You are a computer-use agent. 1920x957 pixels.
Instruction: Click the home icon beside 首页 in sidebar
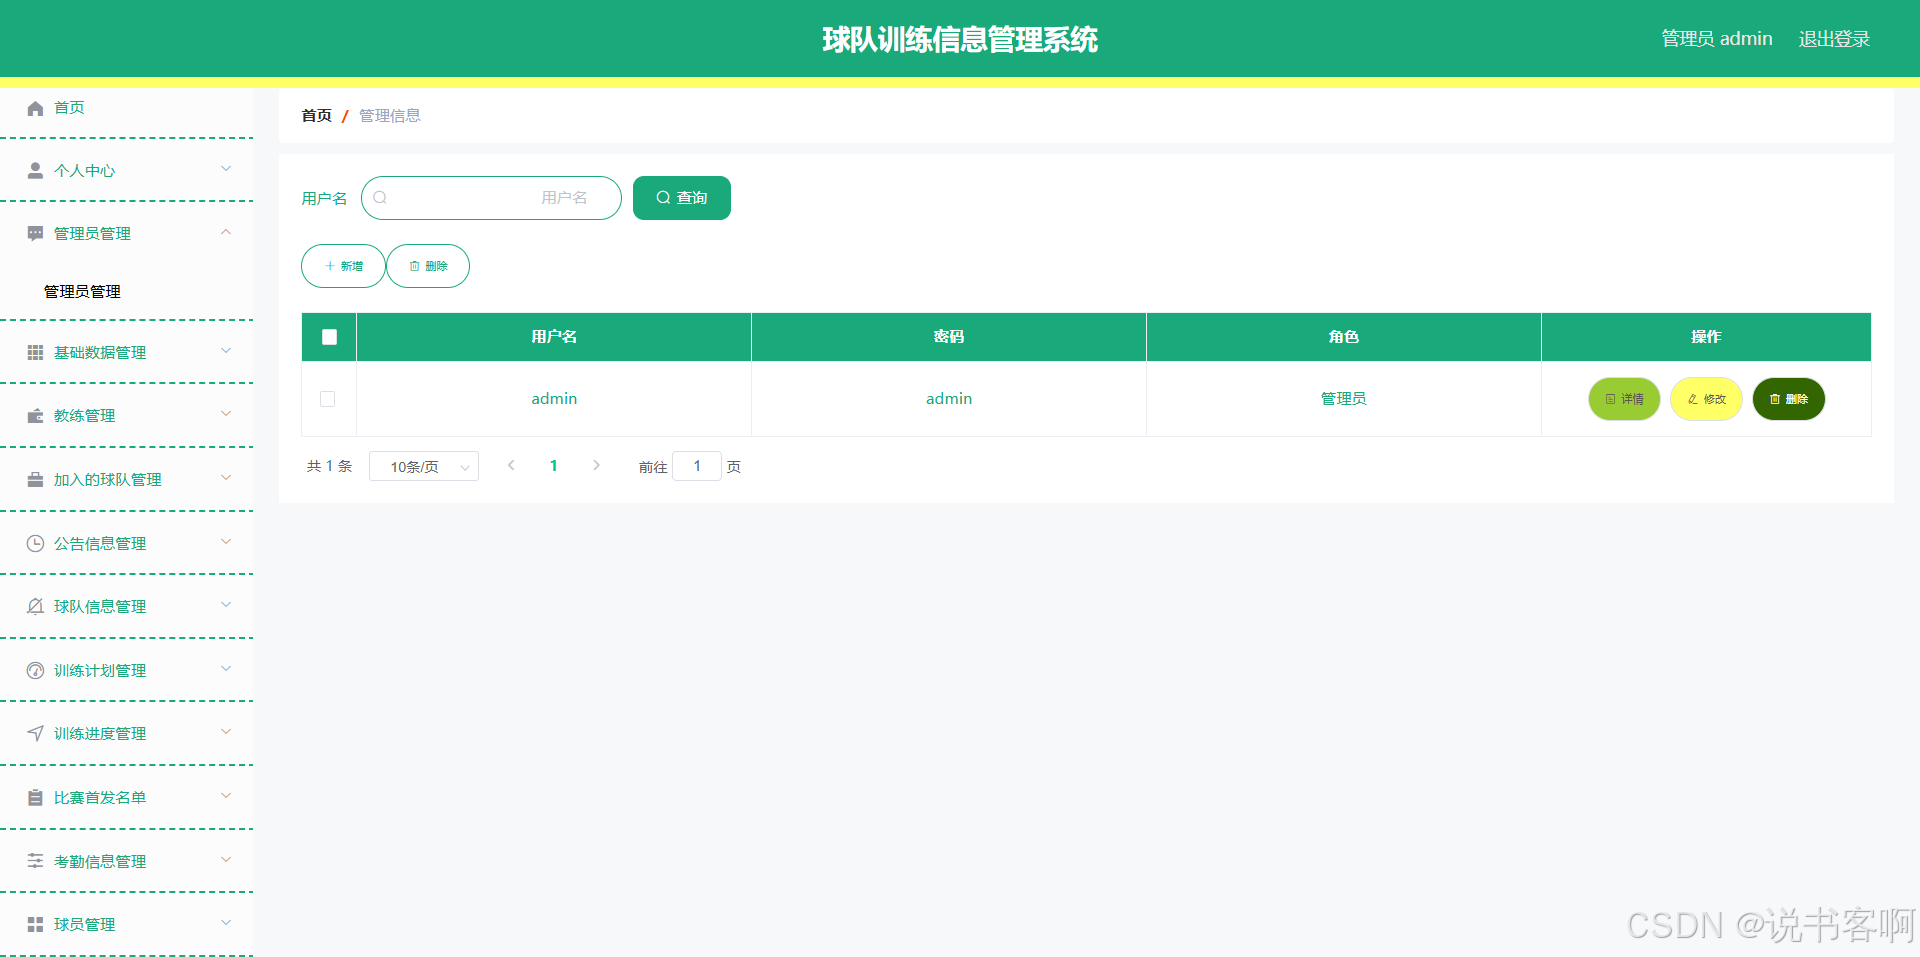(x=35, y=108)
